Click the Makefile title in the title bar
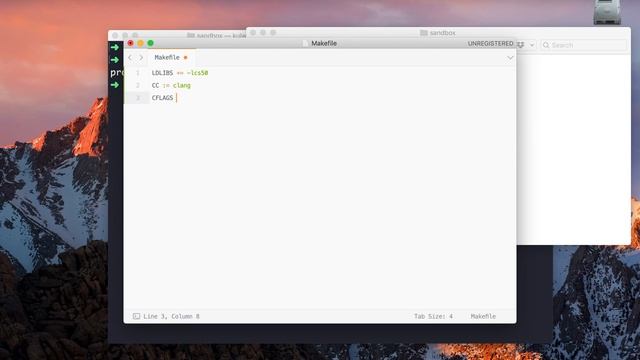Screen dimensions: 640x360 point(324,43)
